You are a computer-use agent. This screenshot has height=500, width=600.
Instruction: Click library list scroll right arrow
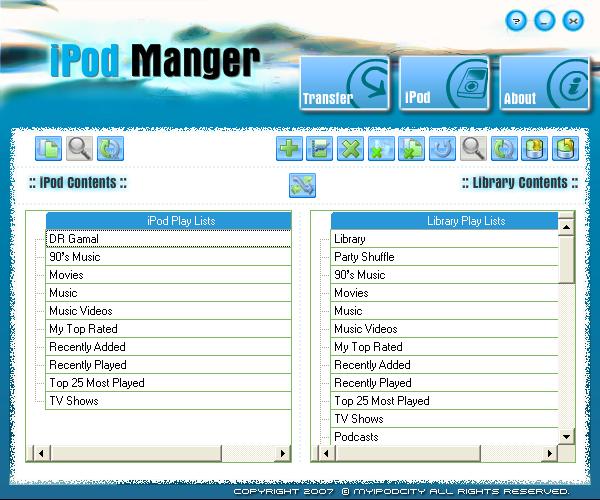click(550, 453)
